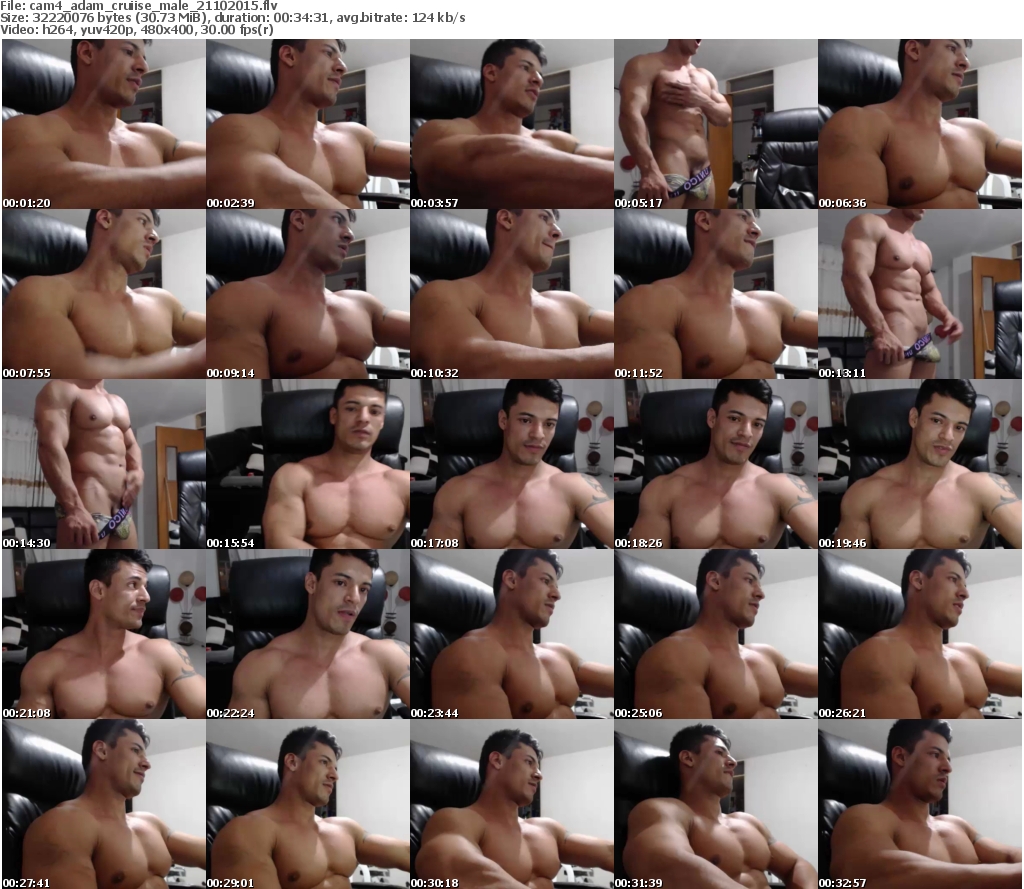
Task: Open the frame stamped 00:06:36
Action: click(920, 124)
